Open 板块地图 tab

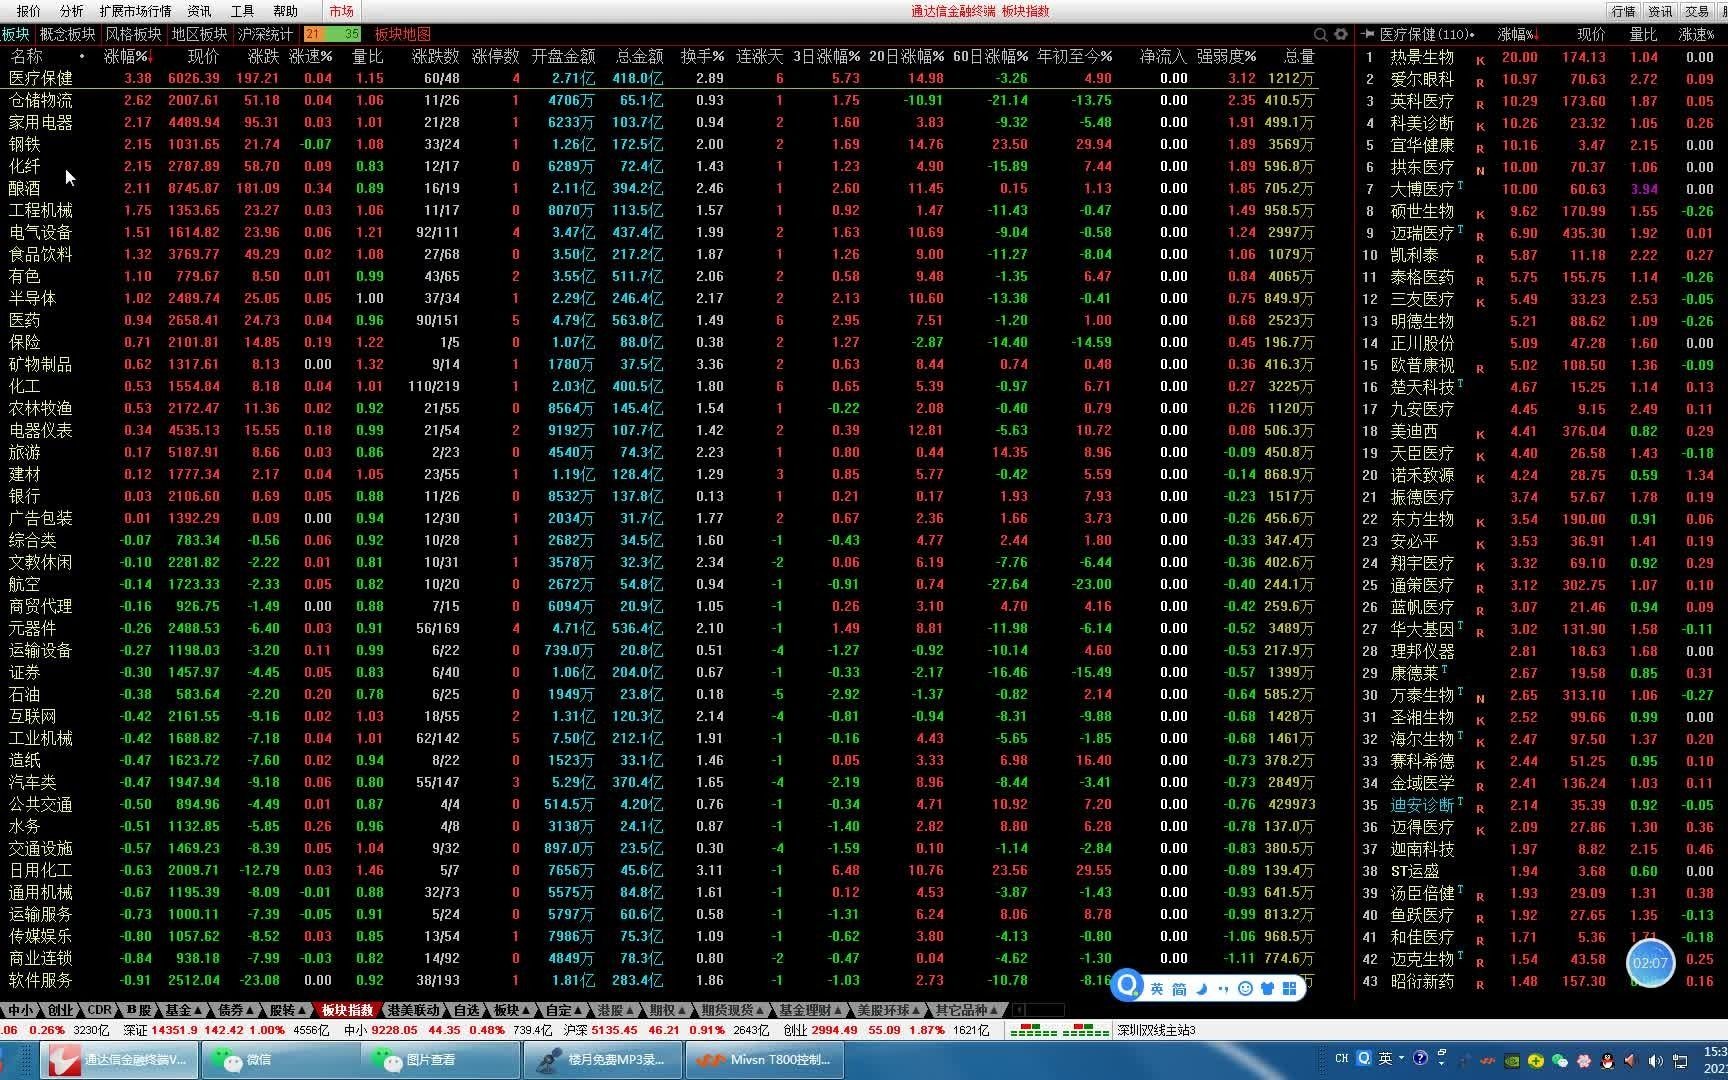click(x=403, y=34)
